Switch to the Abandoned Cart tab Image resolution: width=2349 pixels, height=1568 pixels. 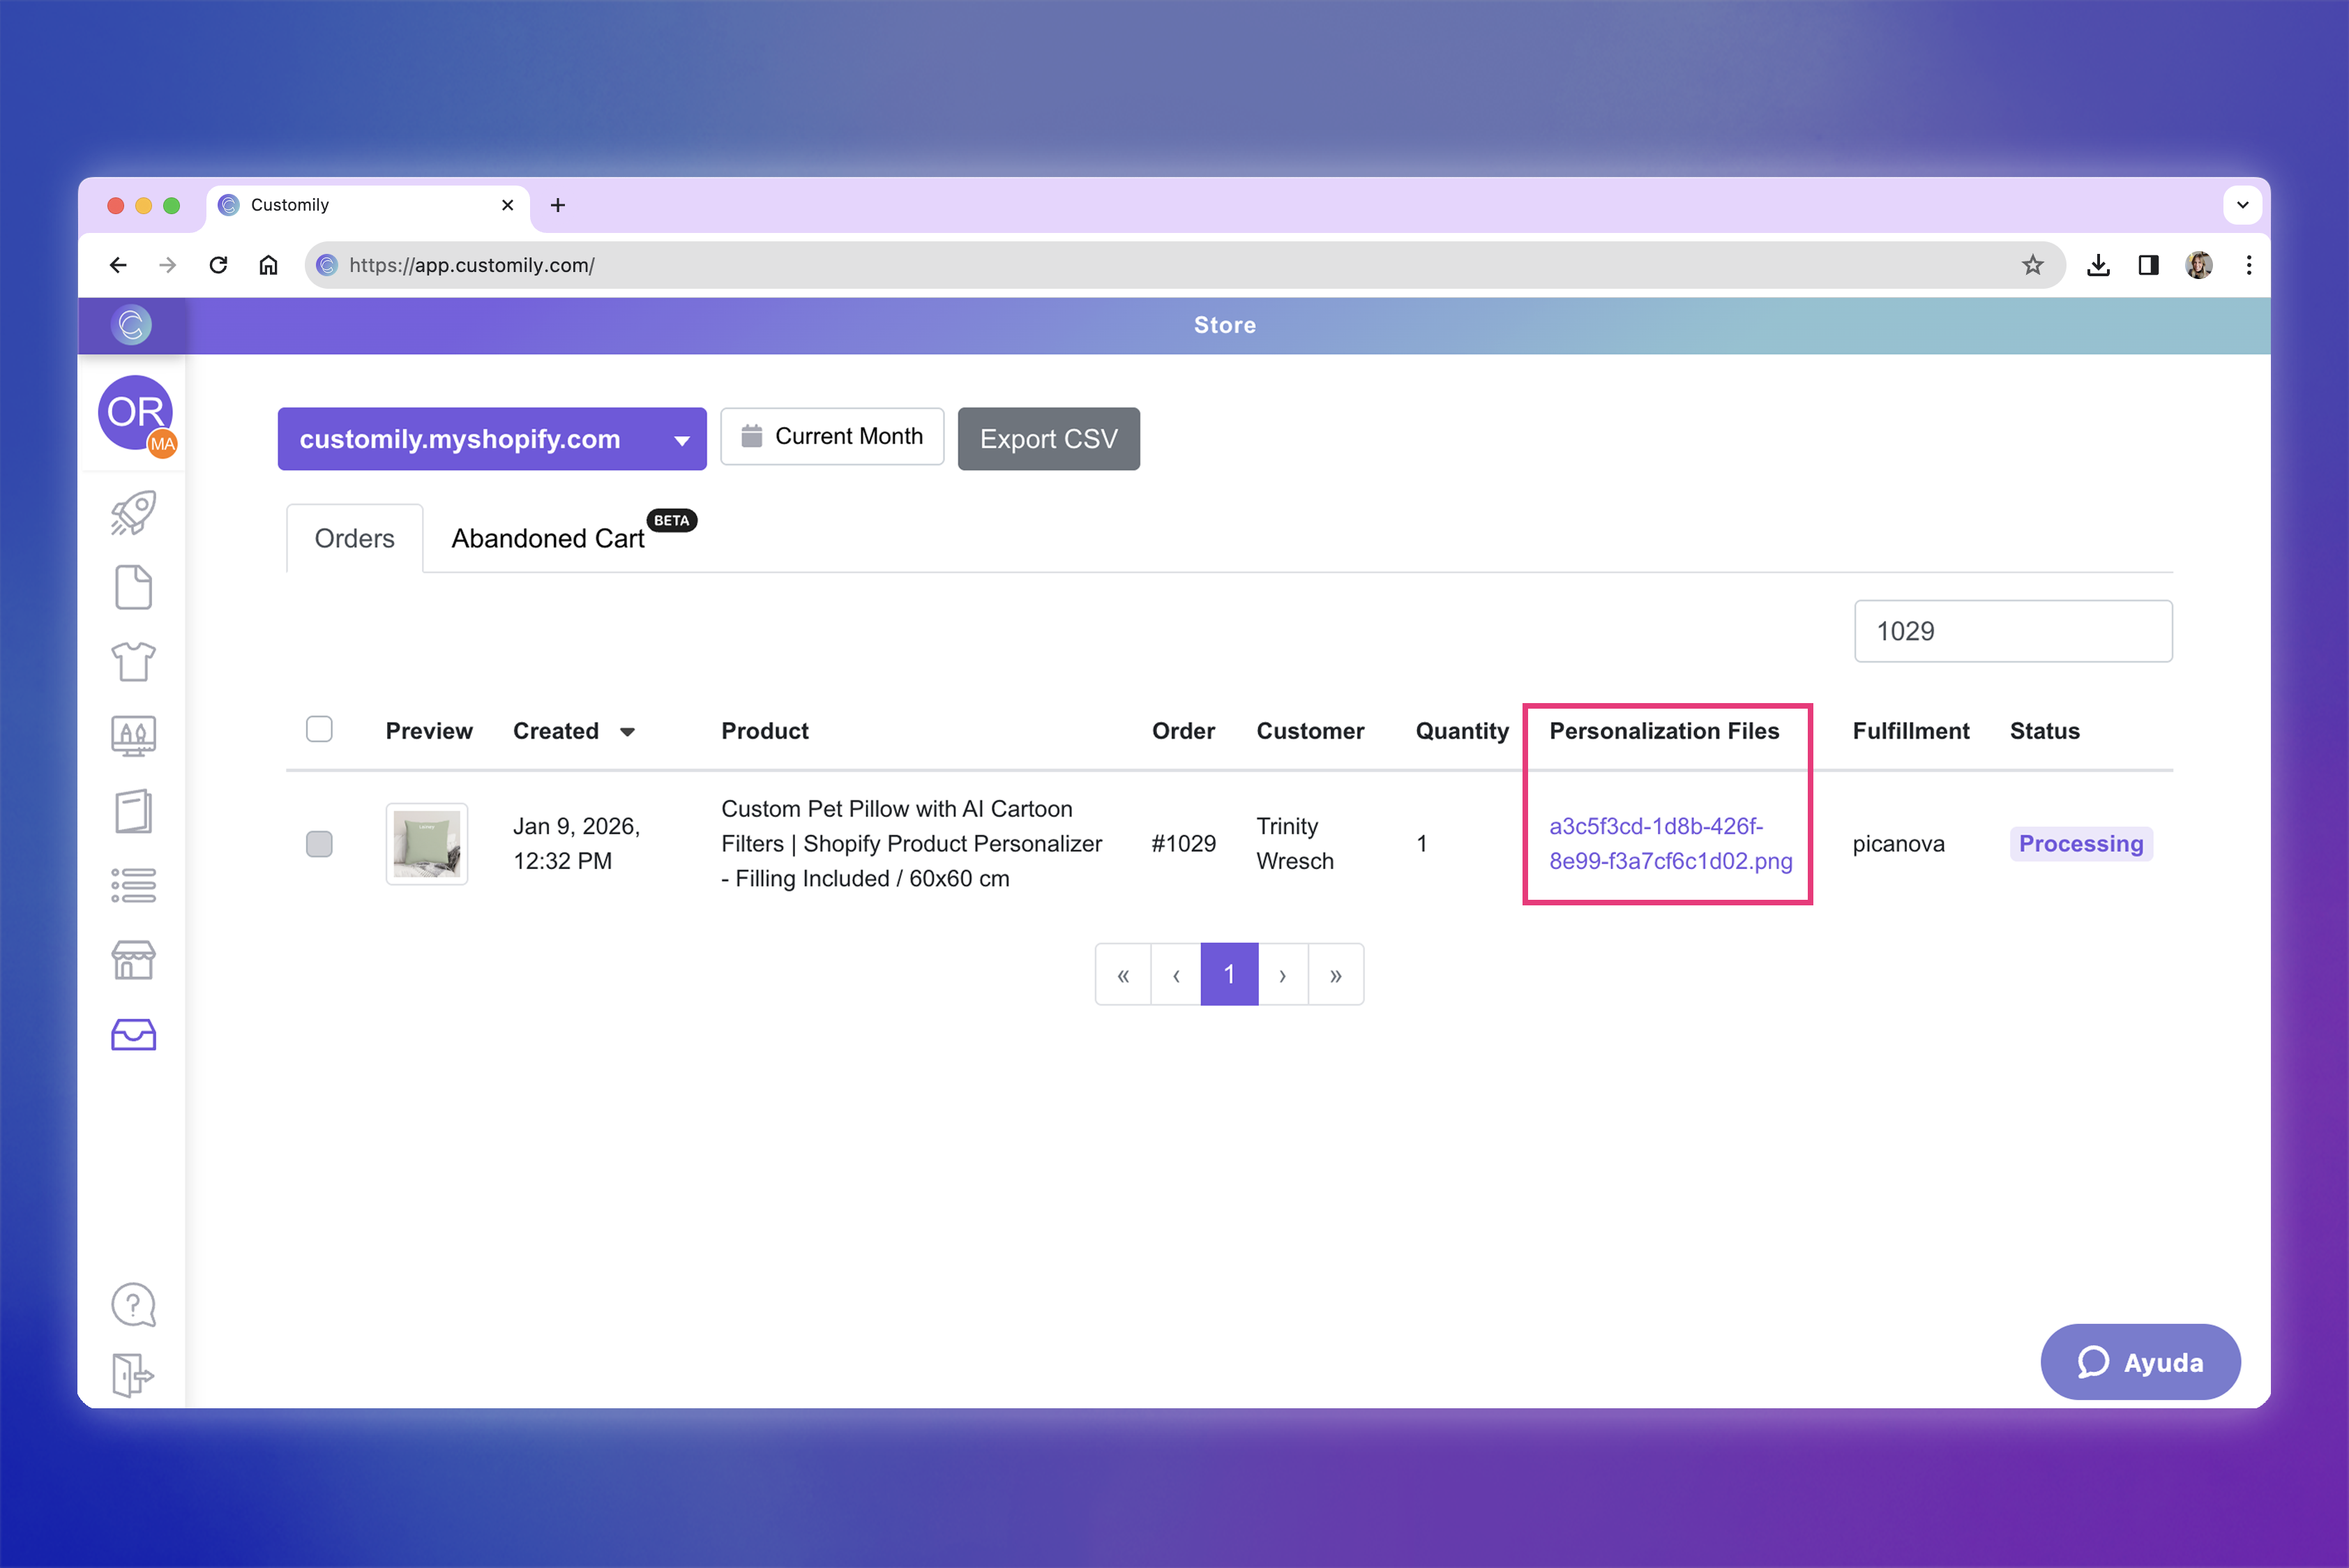coord(548,539)
